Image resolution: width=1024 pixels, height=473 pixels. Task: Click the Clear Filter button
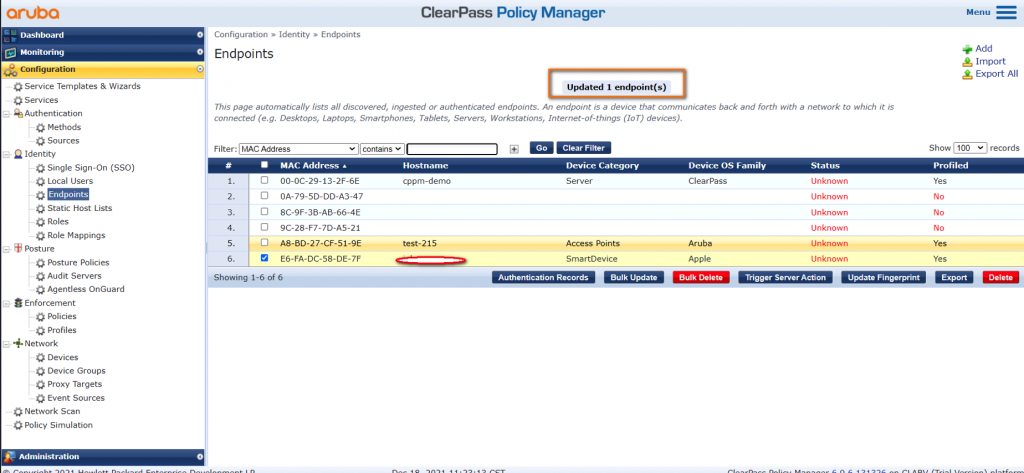[584, 148]
